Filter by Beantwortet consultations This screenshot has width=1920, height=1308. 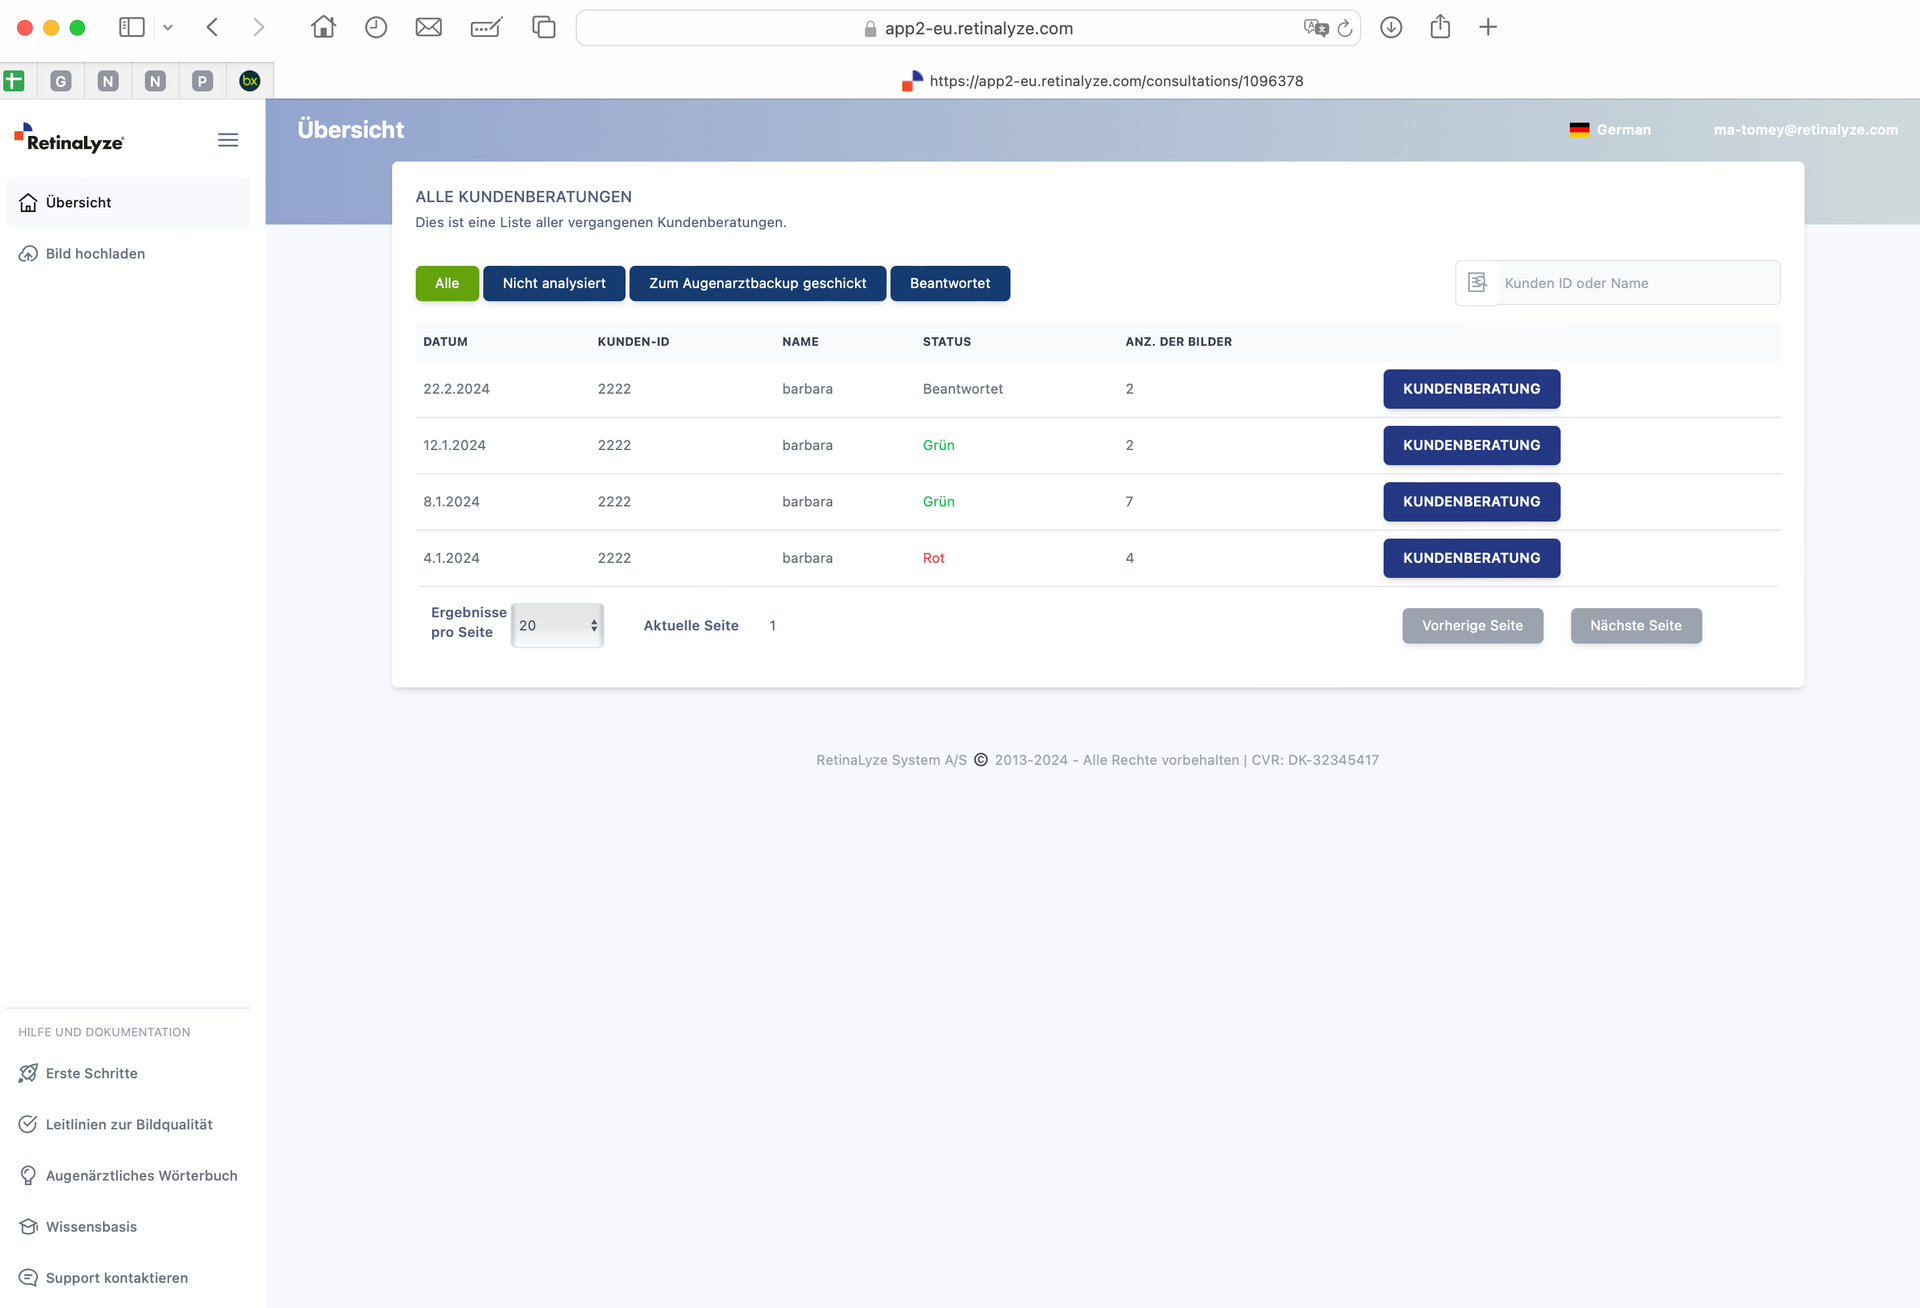(x=950, y=283)
